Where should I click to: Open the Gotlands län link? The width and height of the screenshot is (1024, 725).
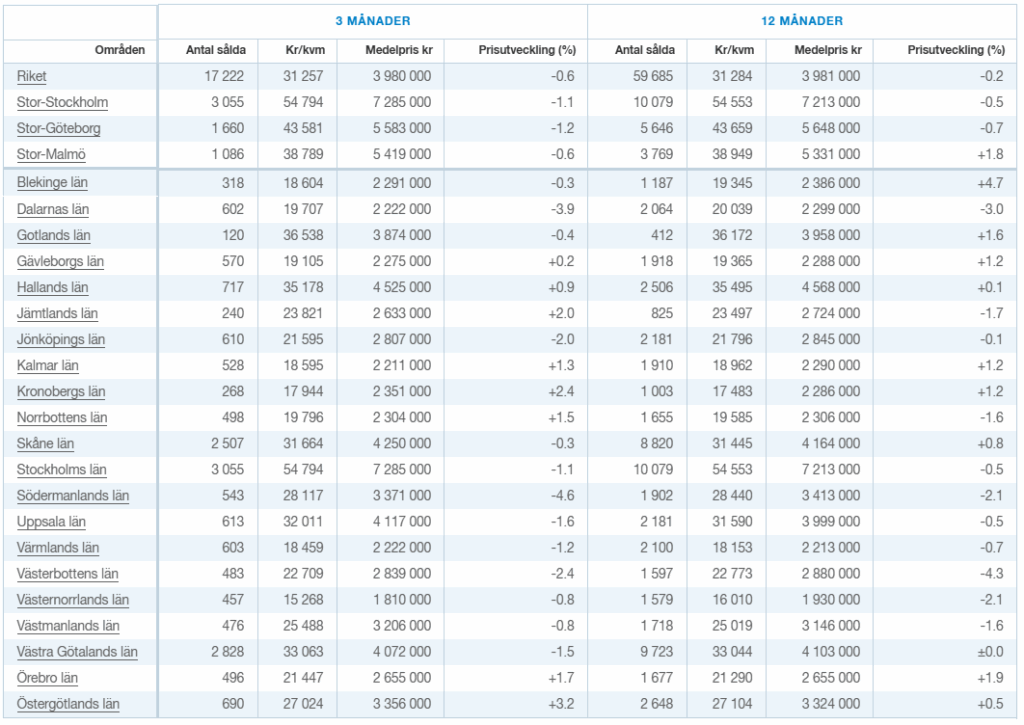click(x=54, y=235)
